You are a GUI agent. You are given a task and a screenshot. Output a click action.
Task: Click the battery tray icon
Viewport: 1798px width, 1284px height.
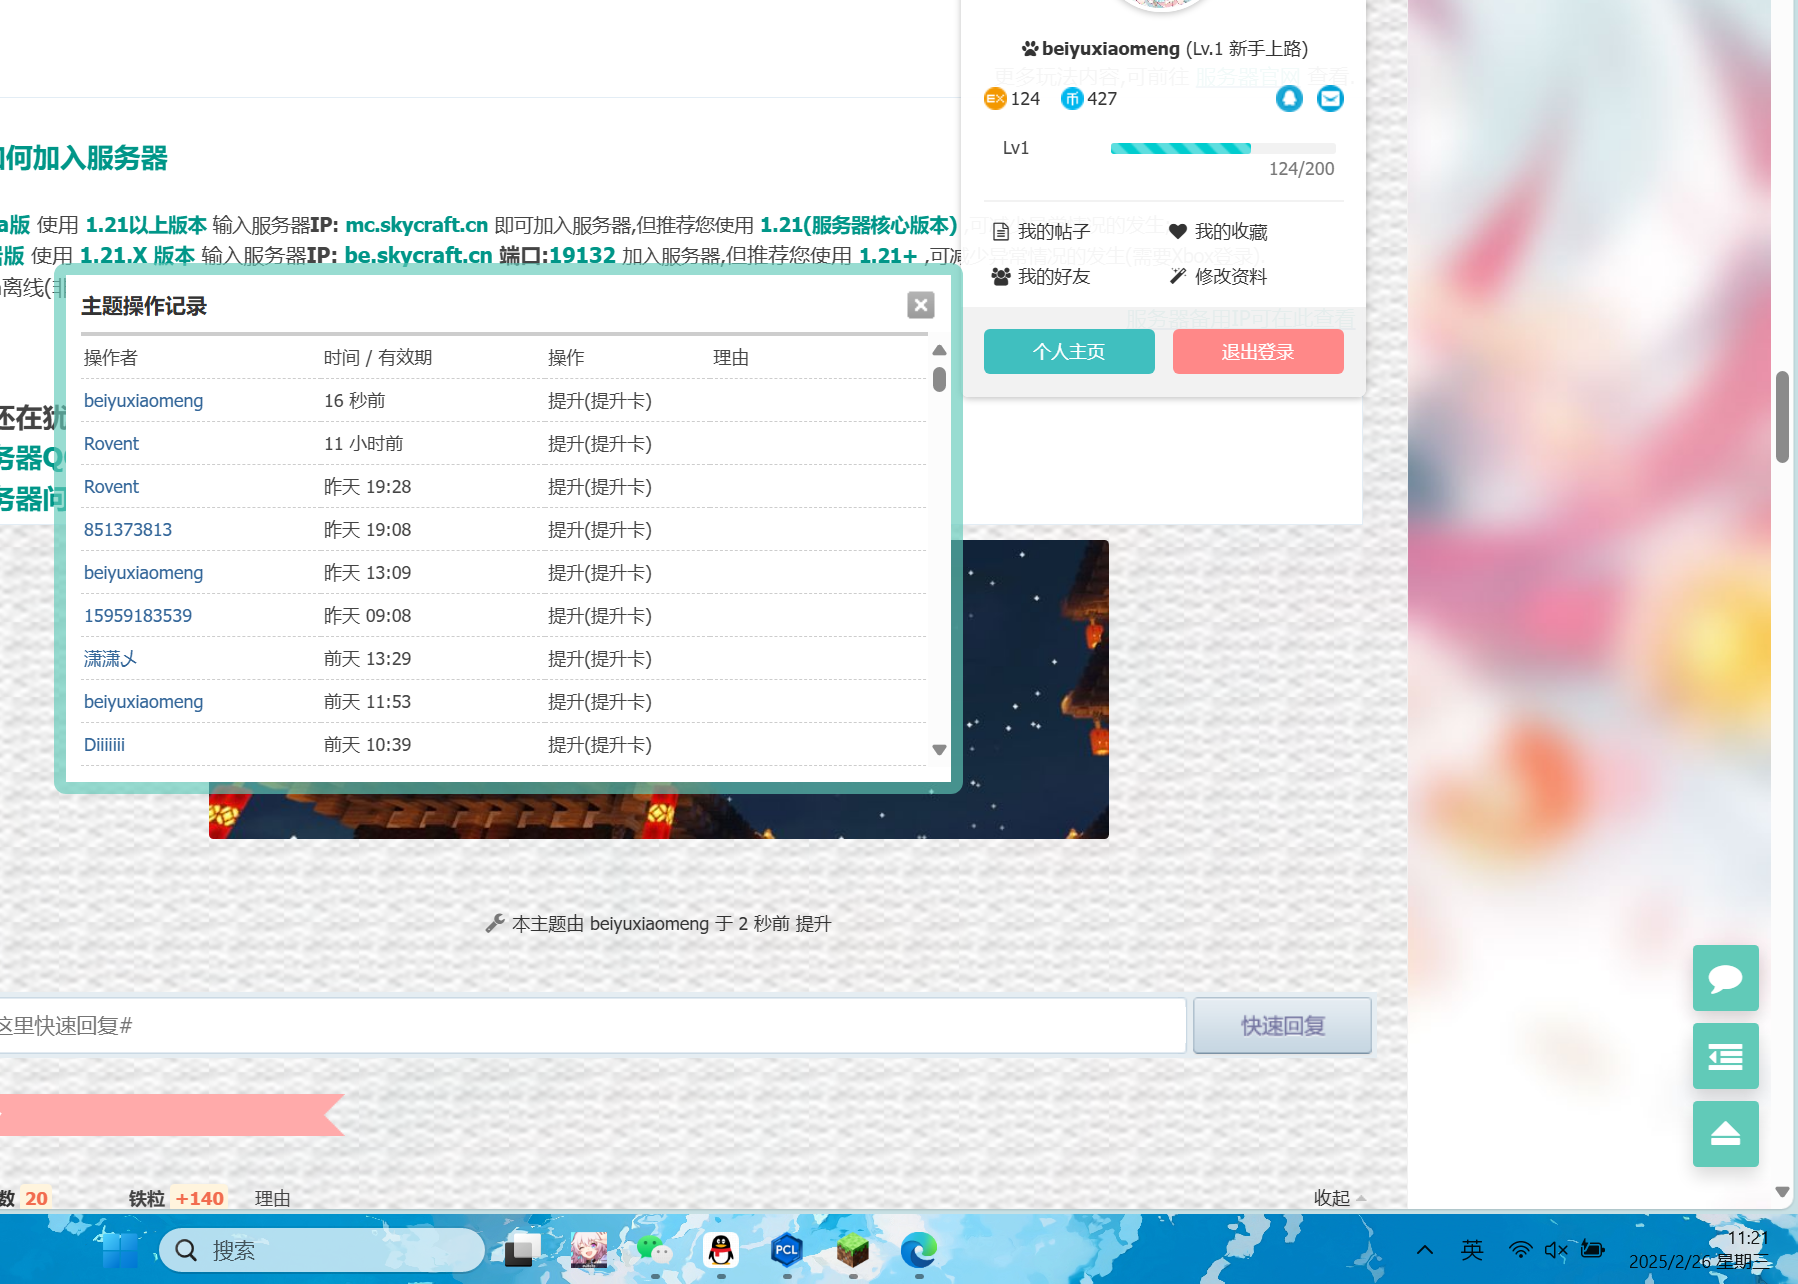(x=1593, y=1249)
